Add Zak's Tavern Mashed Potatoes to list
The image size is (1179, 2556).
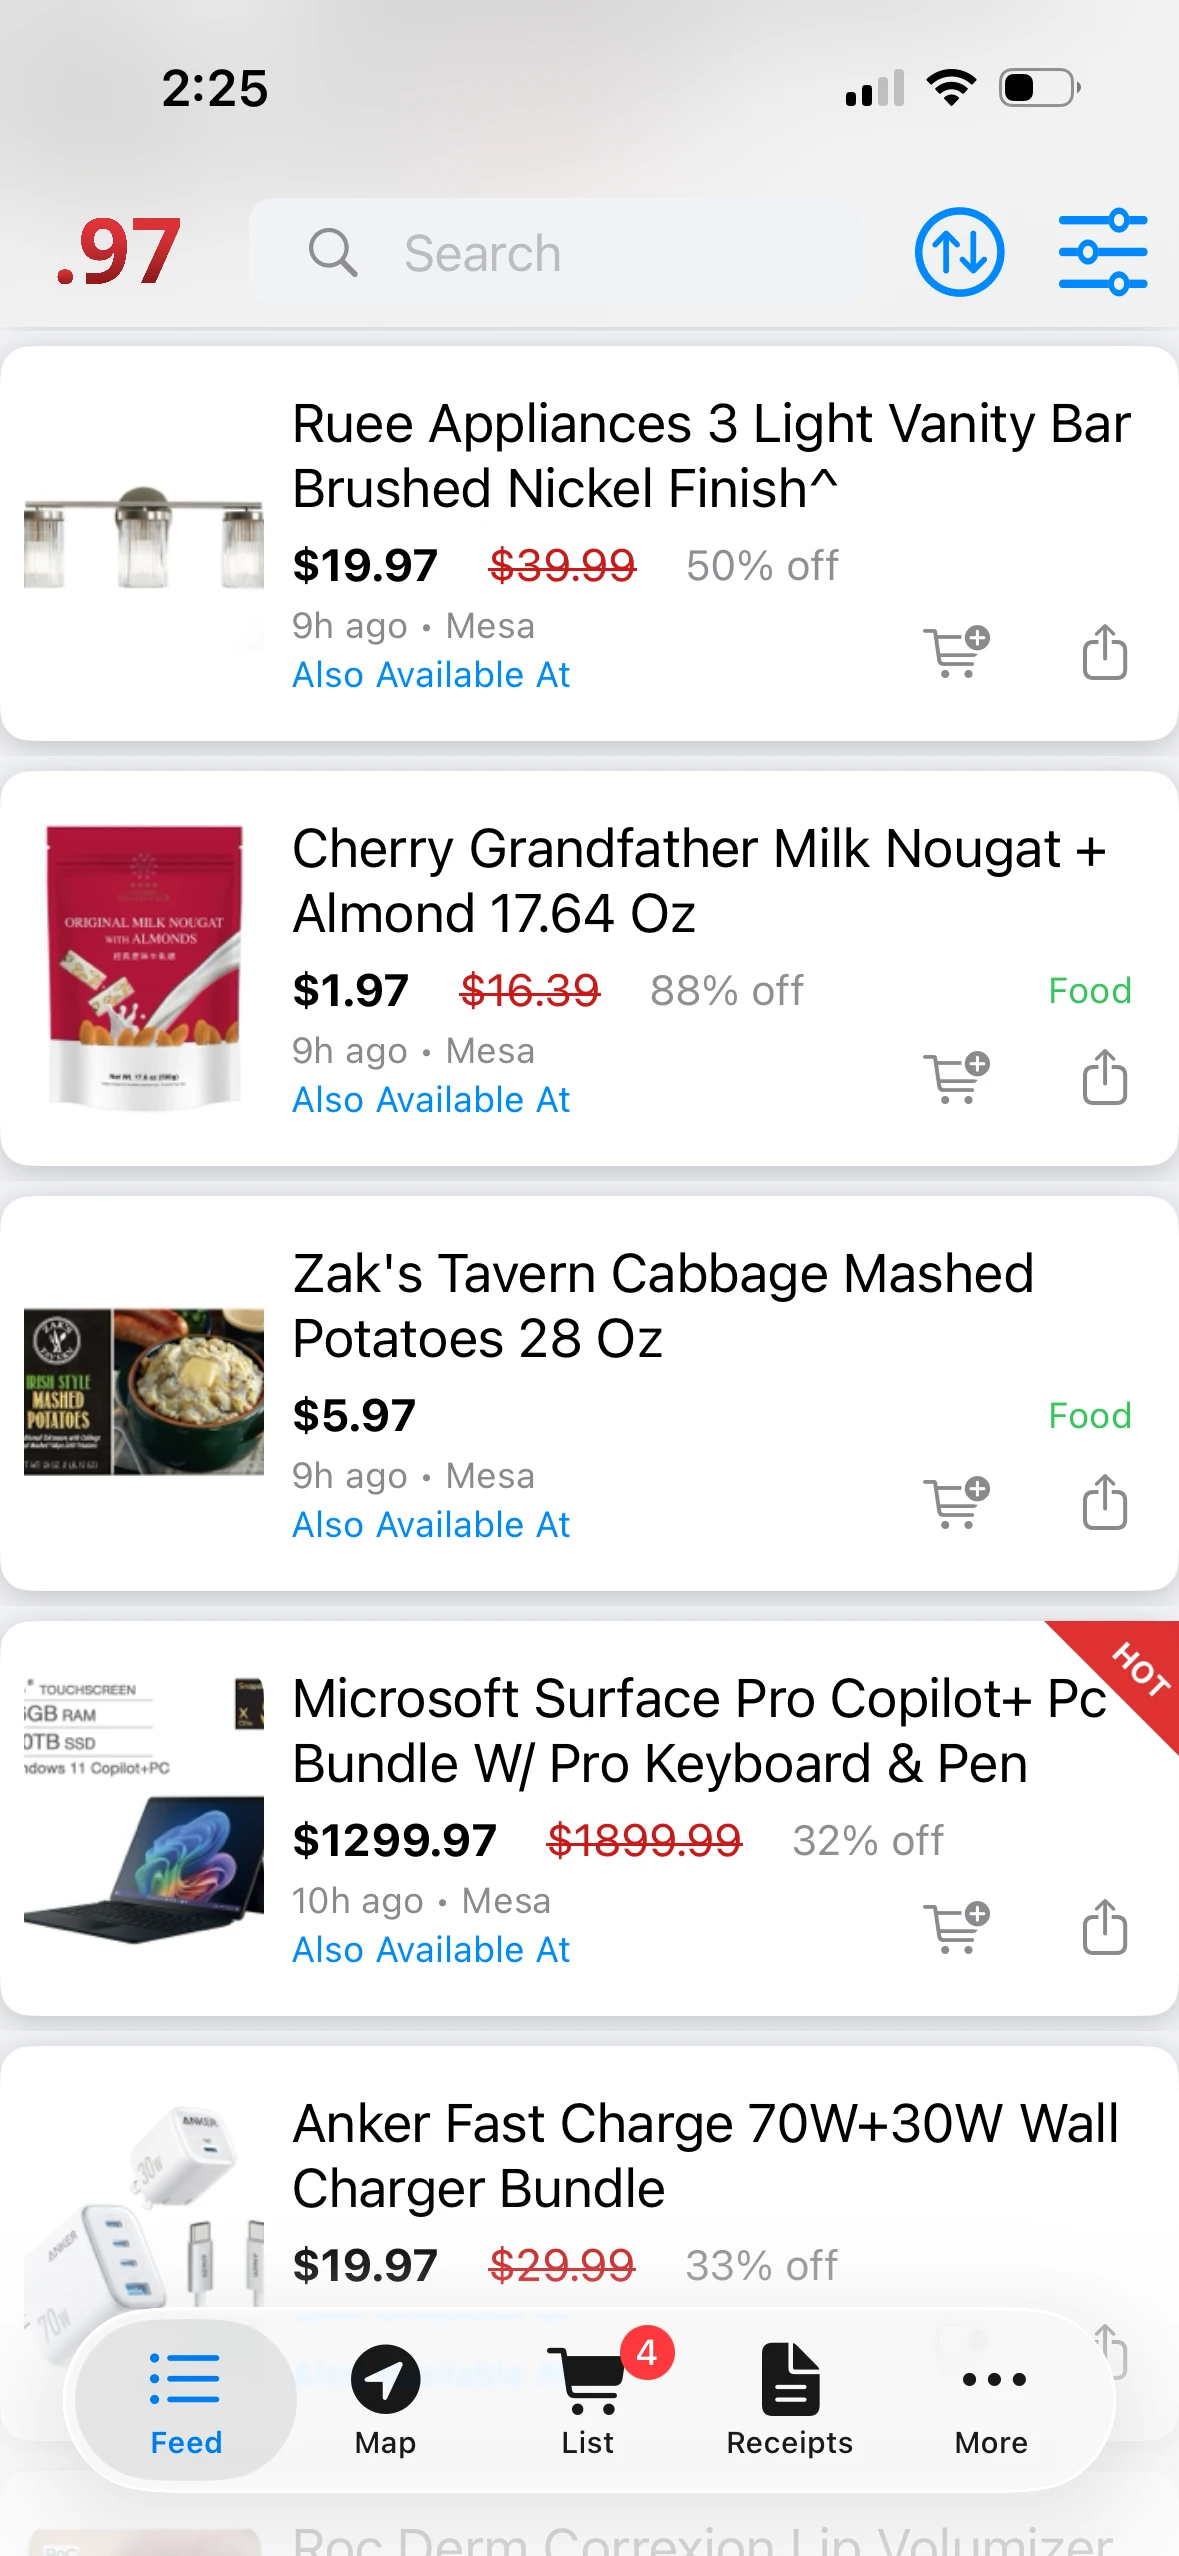point(956,1502)
